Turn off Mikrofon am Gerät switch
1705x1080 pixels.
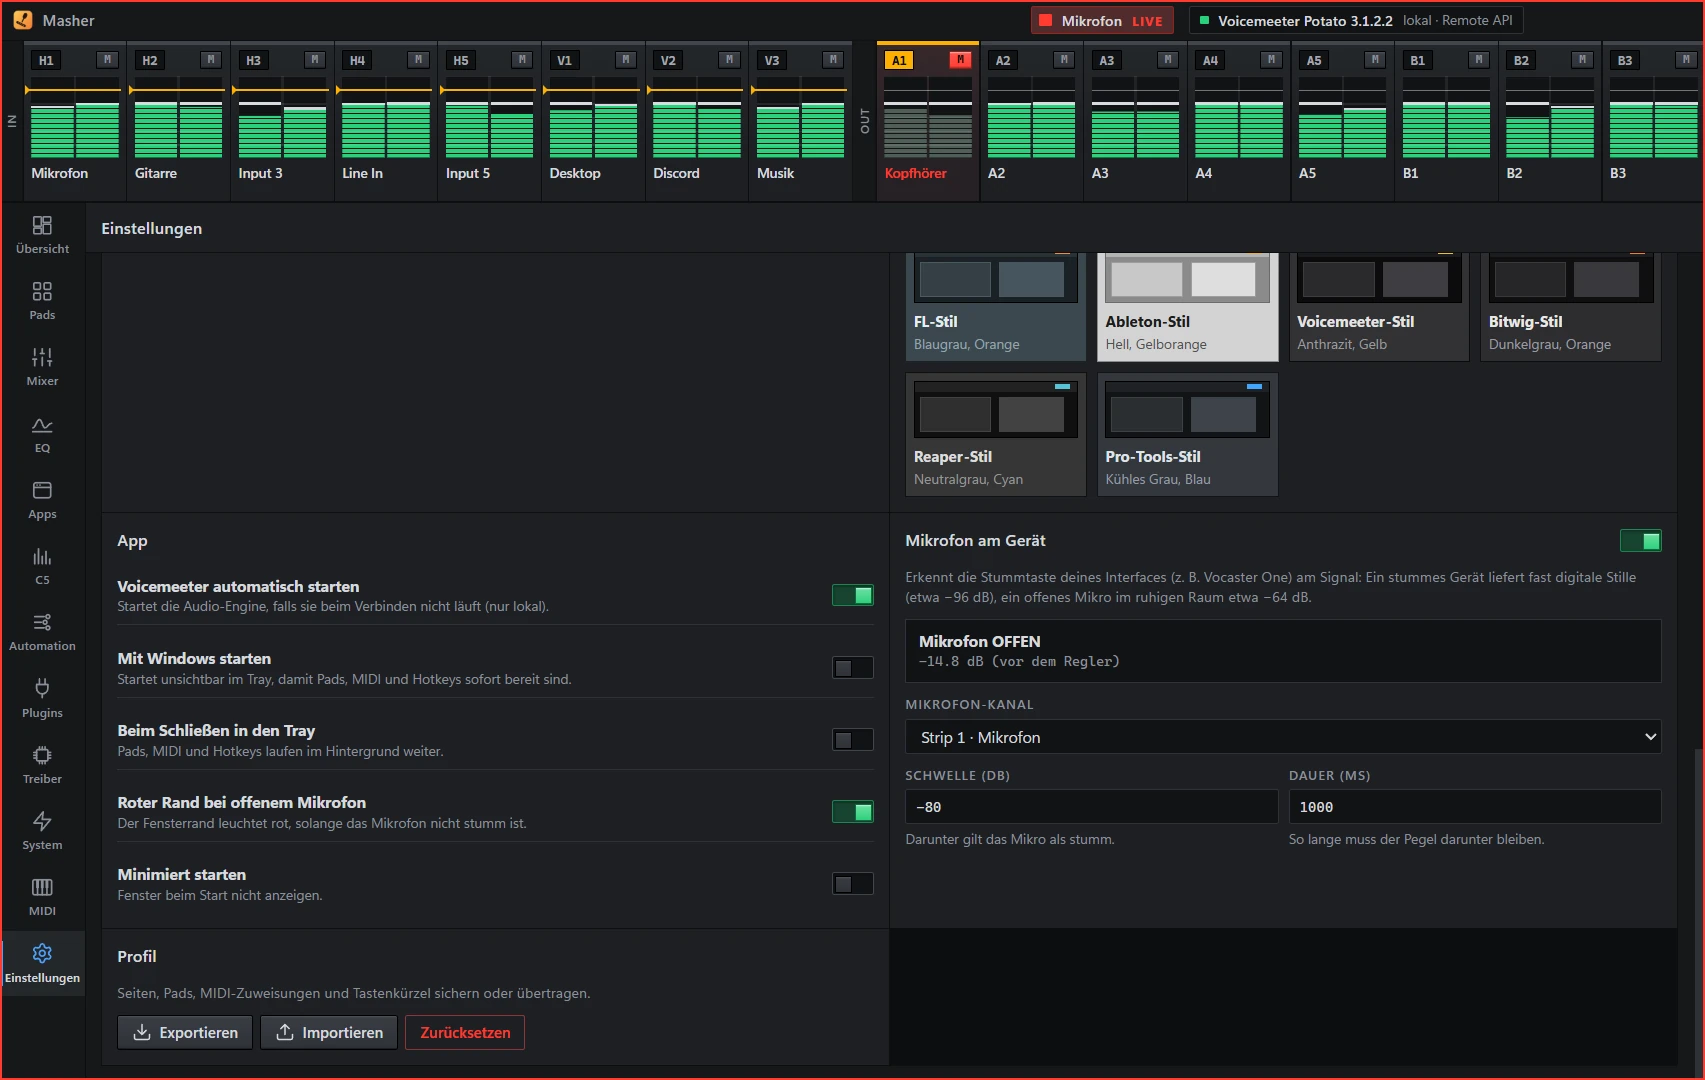[1641, 541]
